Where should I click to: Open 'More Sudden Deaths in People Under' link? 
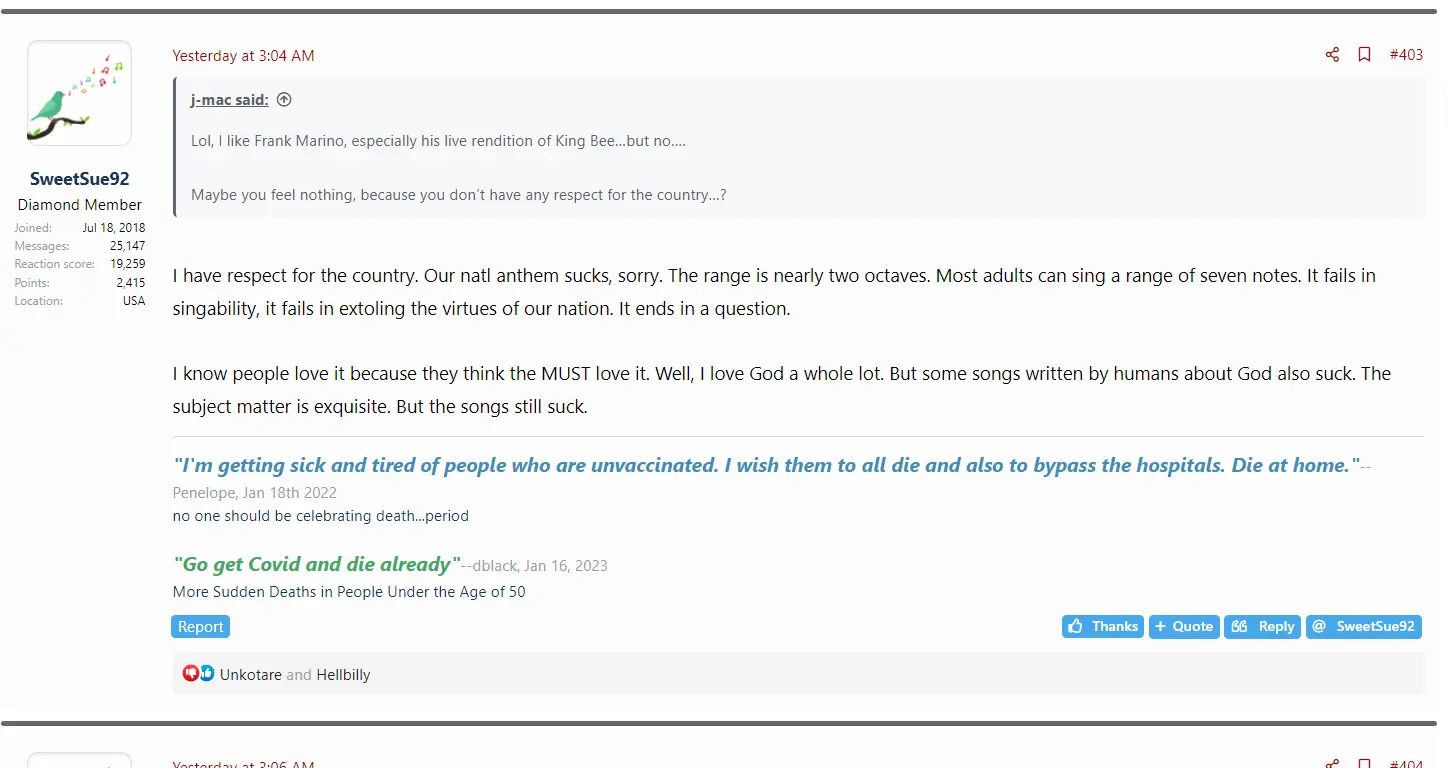coord(348,592)
